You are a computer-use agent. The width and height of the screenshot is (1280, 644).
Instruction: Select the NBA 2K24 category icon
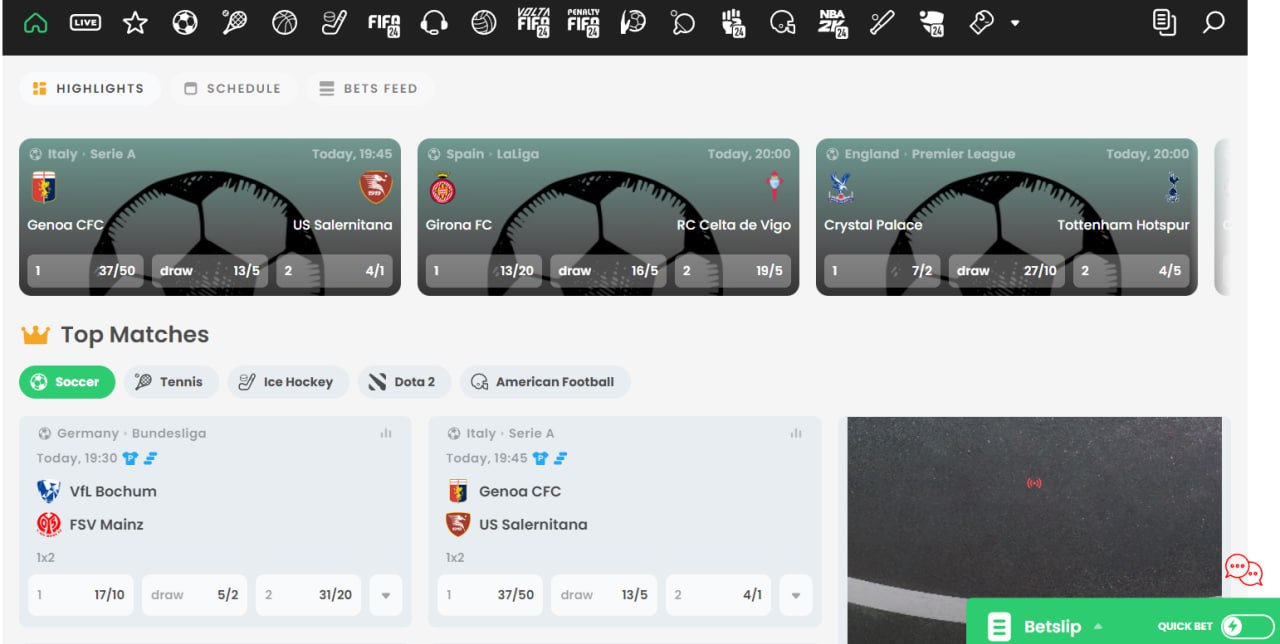tap(832, 22)
